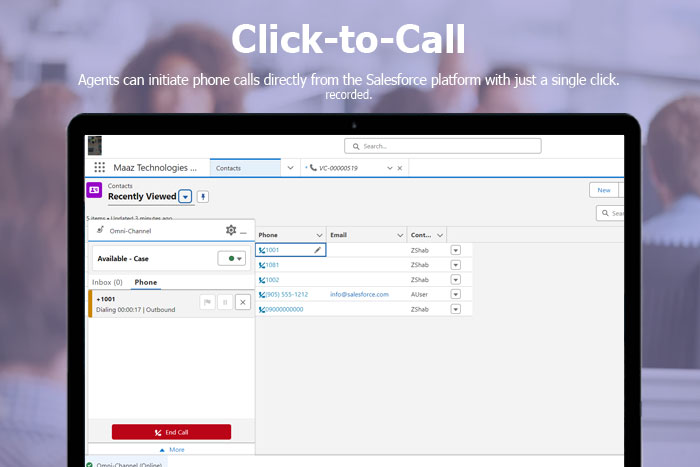The image size is (700, 467).
Task: Click Maaz Technologies app name
Action: (155, 168)
